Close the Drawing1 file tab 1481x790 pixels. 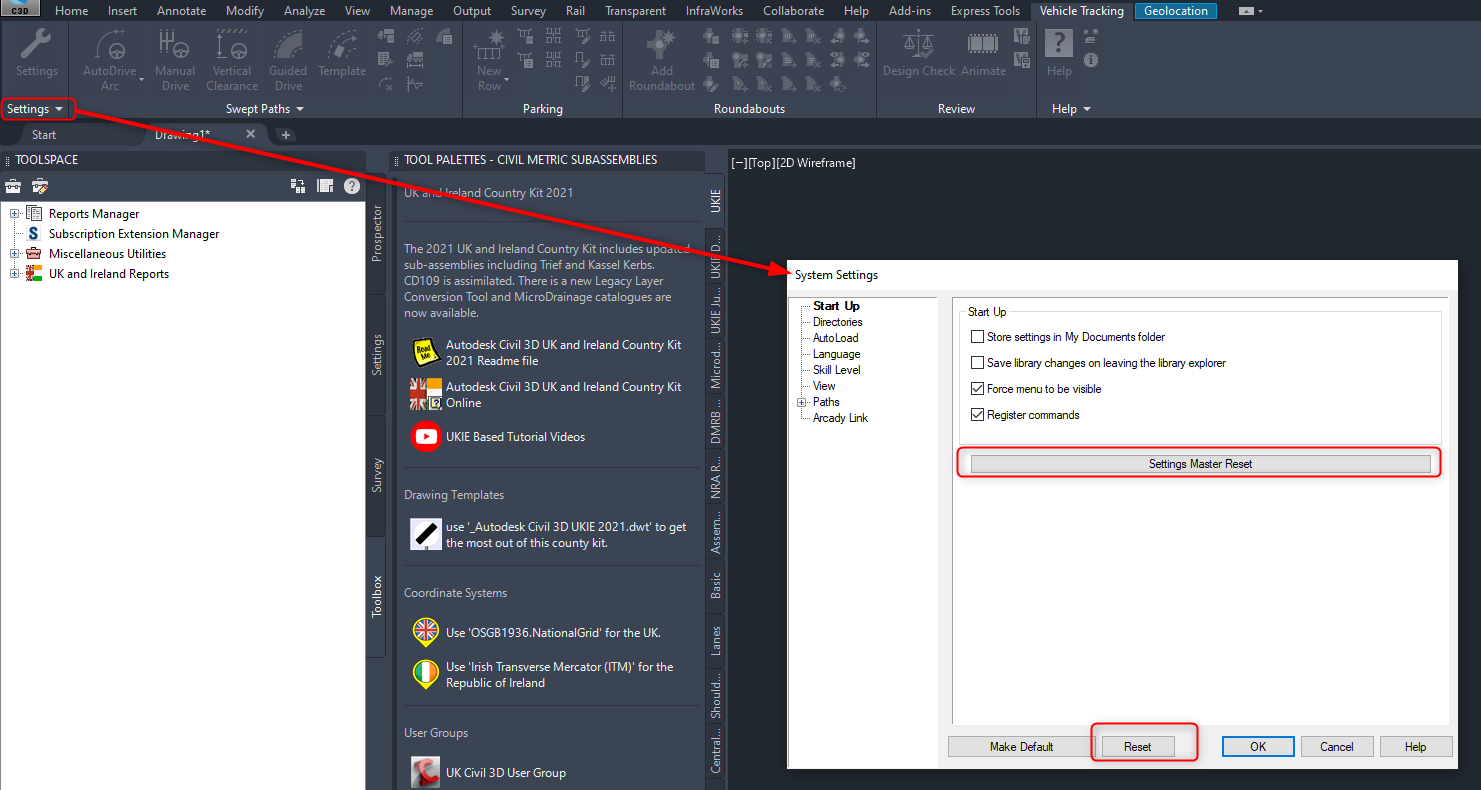[x=250, y=134]
